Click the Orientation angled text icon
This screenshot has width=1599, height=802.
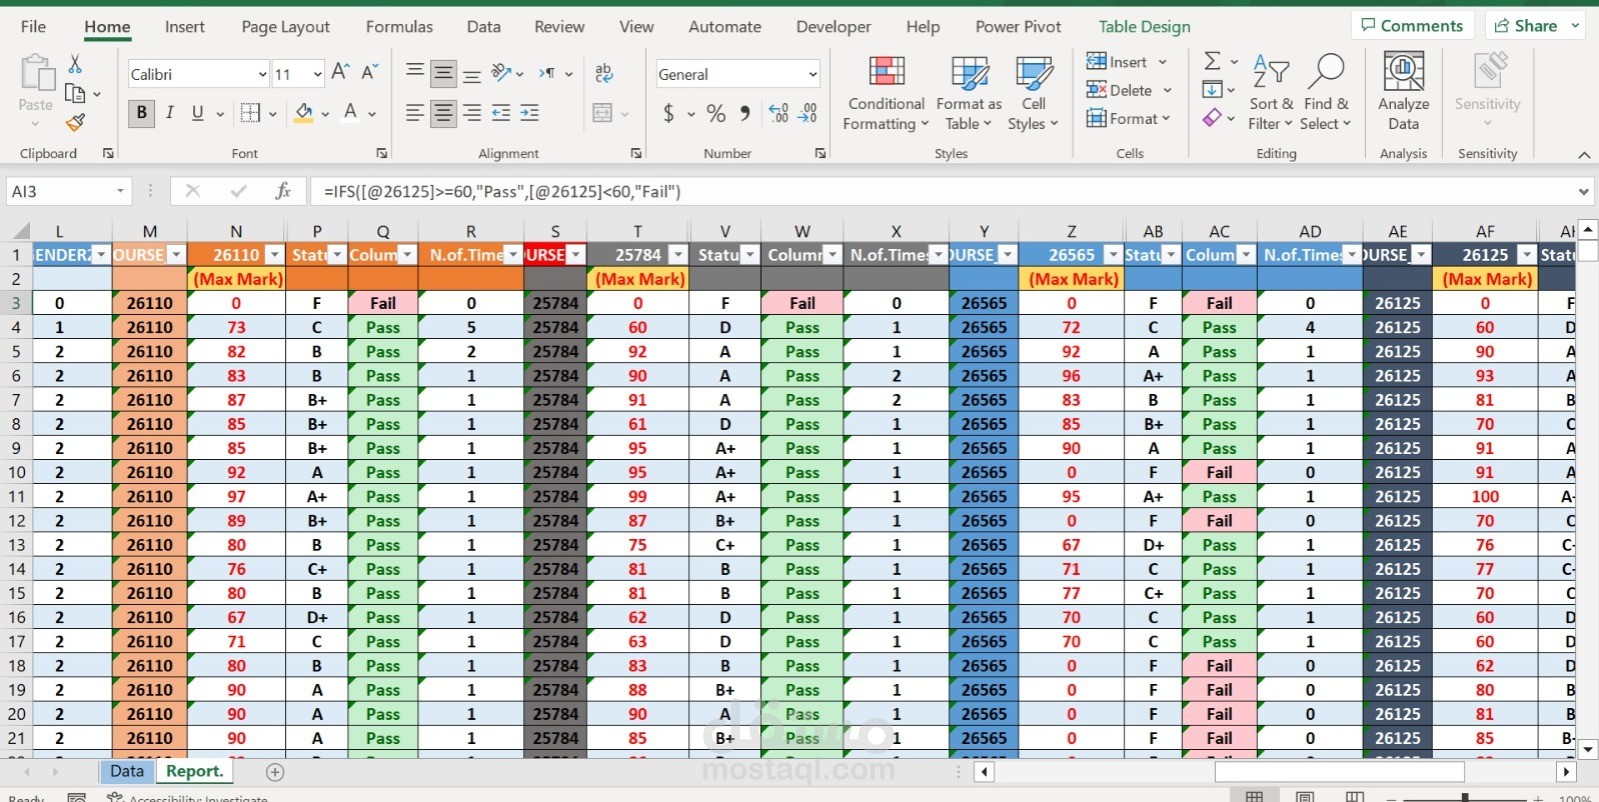coord(502,73)
